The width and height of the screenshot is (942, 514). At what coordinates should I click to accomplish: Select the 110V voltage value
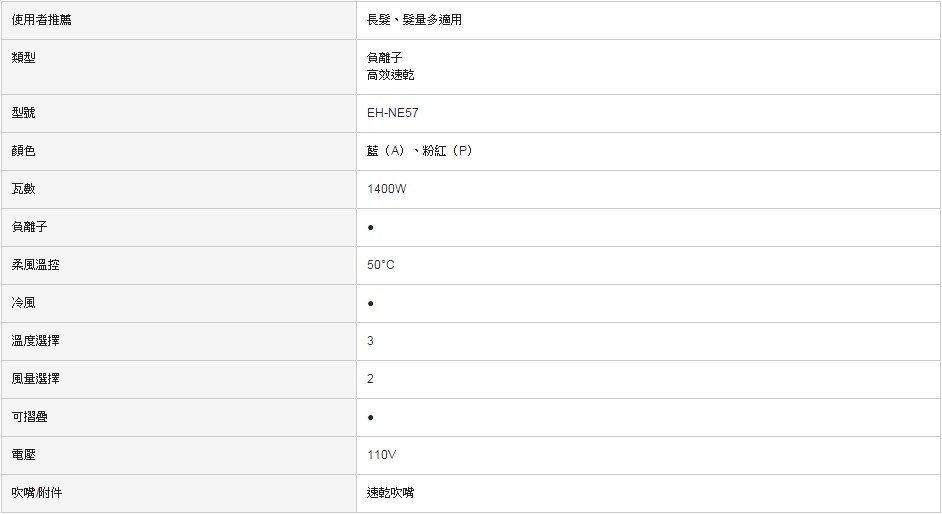(381, 455)
